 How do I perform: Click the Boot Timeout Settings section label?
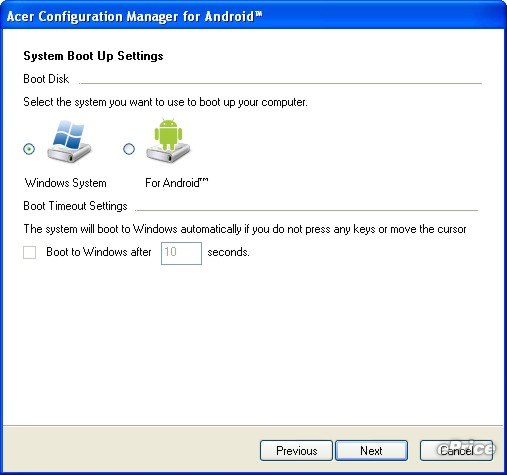coord(75,206)
